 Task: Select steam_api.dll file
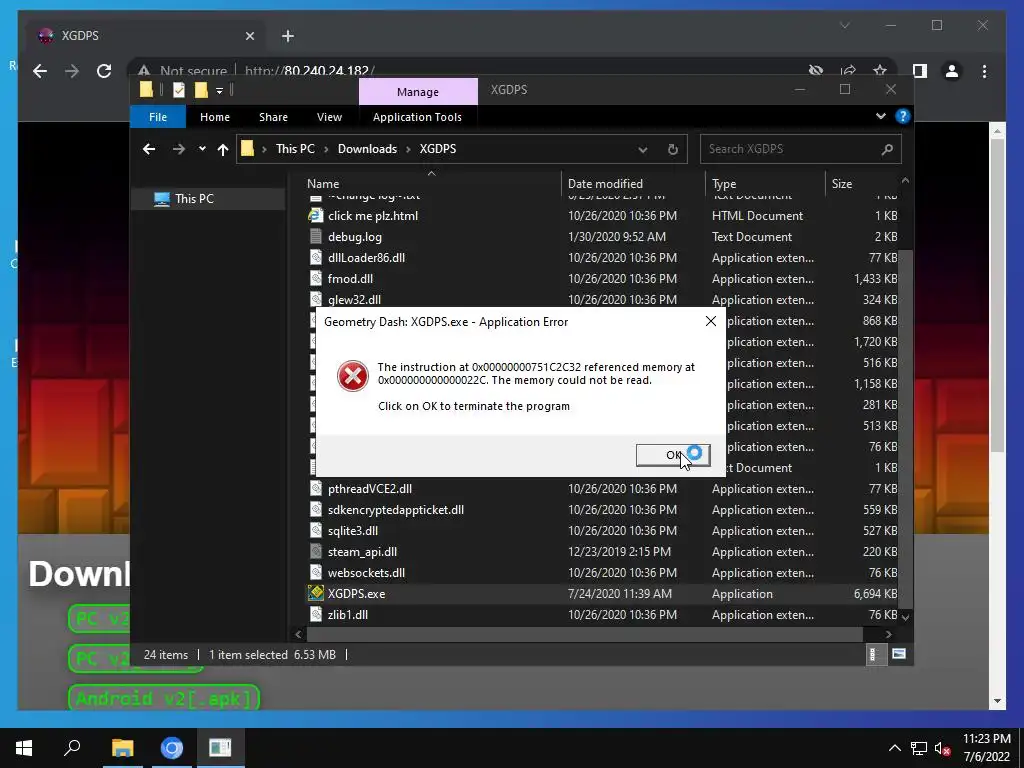(x=362, y=551)
